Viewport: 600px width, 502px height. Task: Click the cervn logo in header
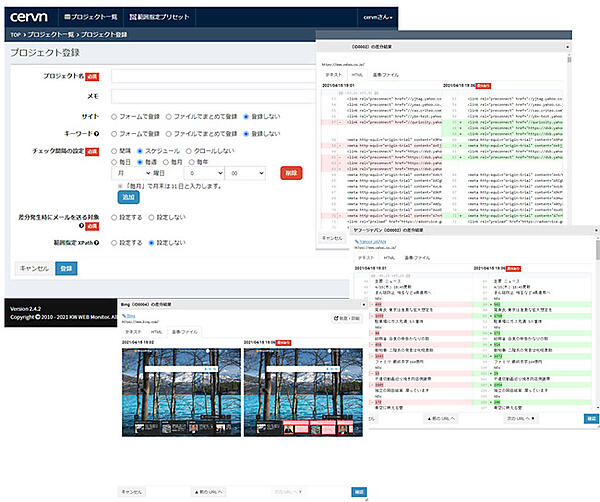28,16
